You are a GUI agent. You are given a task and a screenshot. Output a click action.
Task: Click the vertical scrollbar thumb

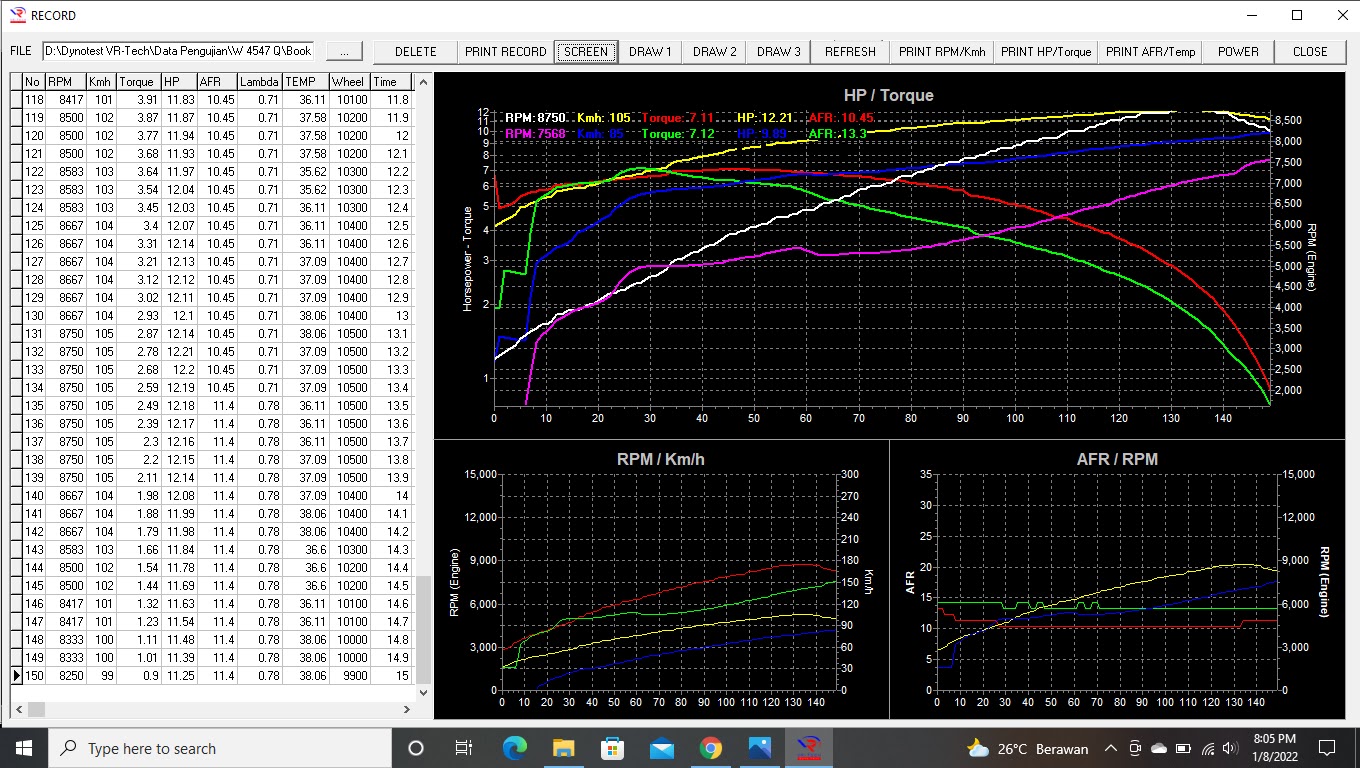pyautogui.click(x=423, y=629)
